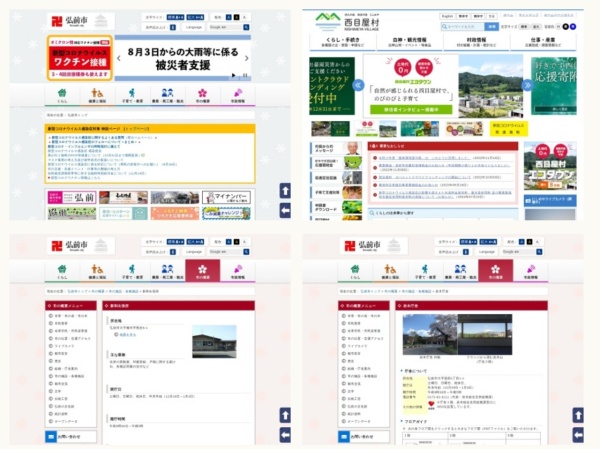
Task: Click highlighted 市の概要 tab on single-building-photo page
Action: coord(202,271)
